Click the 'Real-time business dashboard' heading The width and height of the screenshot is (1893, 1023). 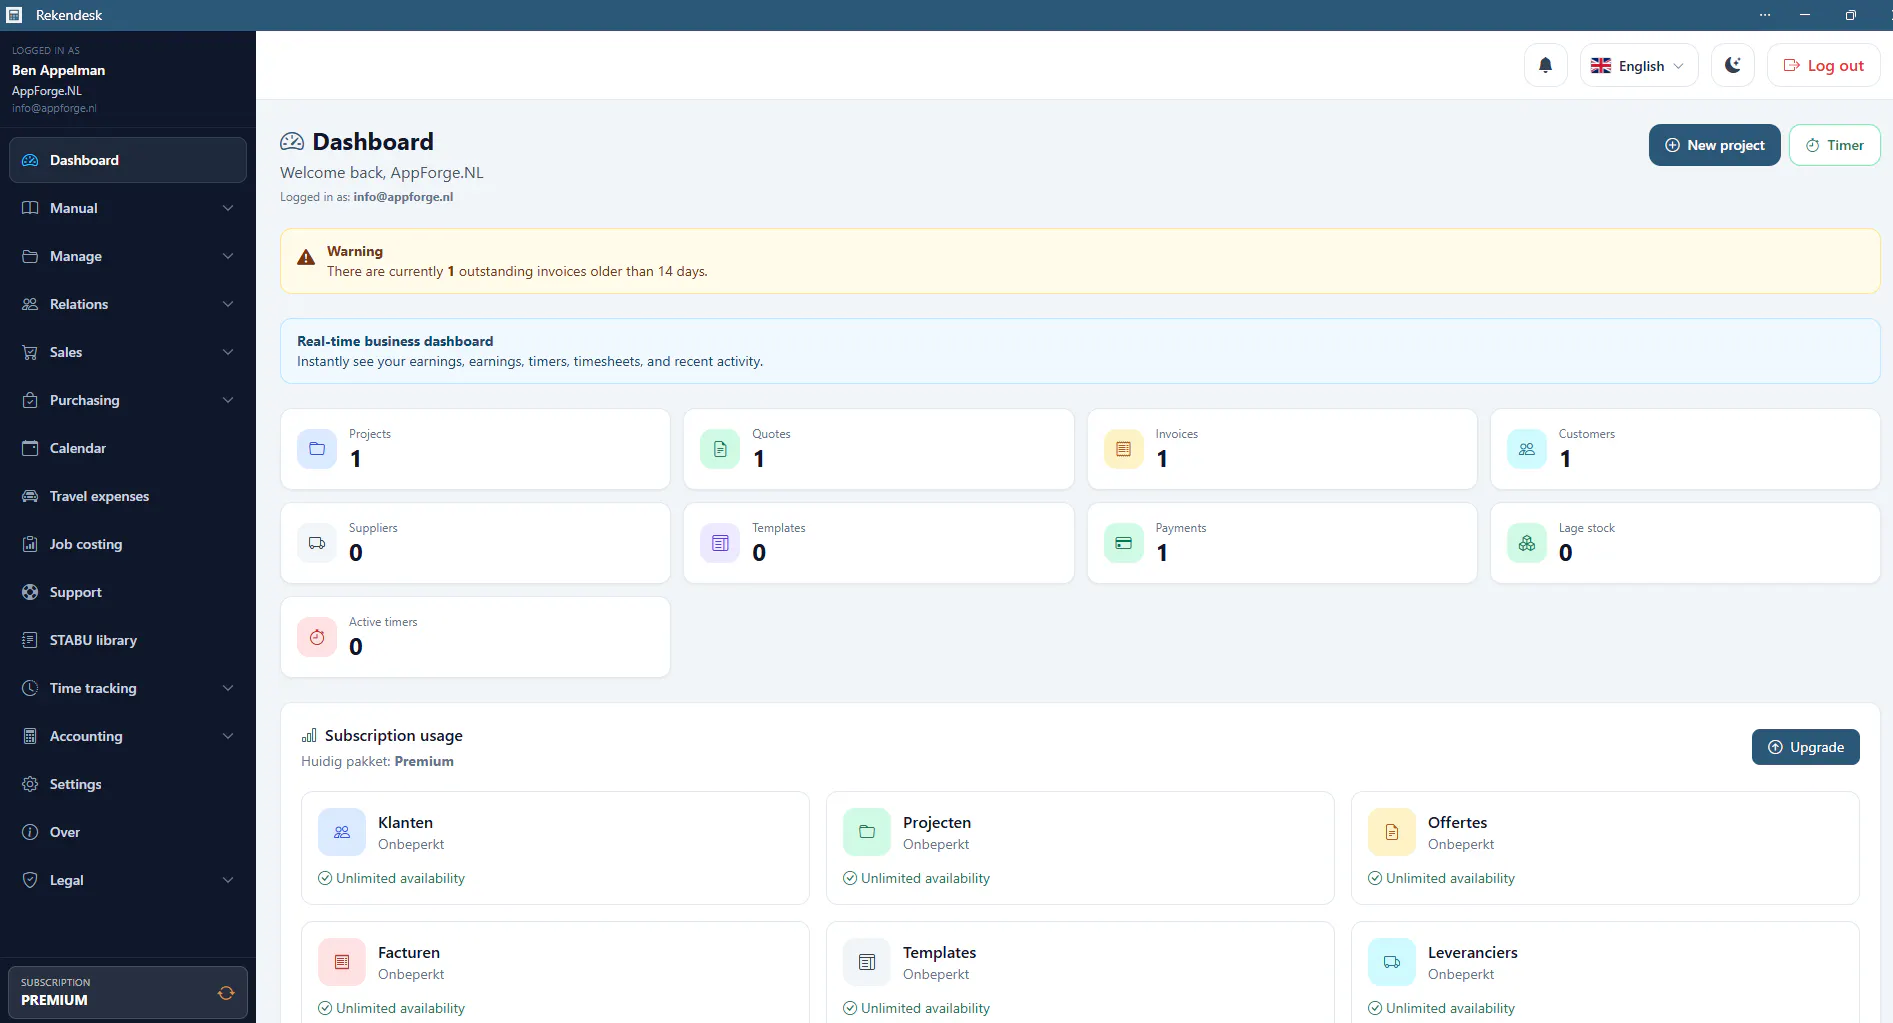[x=395, y=341]
